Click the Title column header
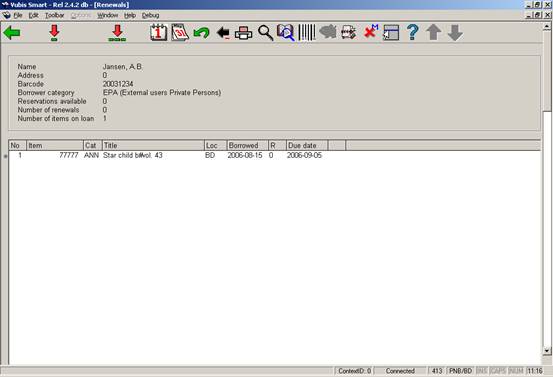 click(153, 145)
